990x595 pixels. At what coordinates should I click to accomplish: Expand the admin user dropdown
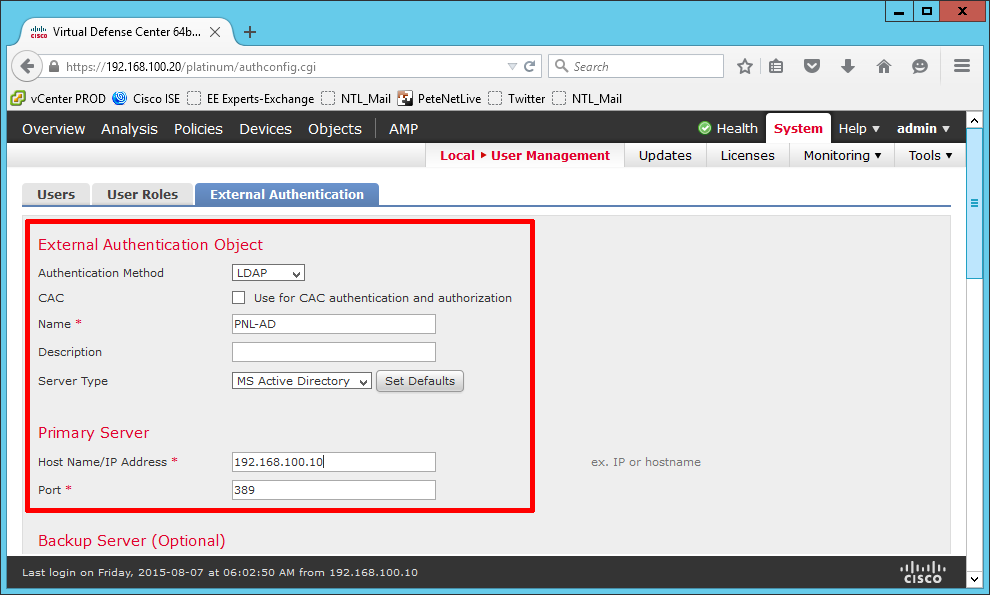(x=923, y=128)
